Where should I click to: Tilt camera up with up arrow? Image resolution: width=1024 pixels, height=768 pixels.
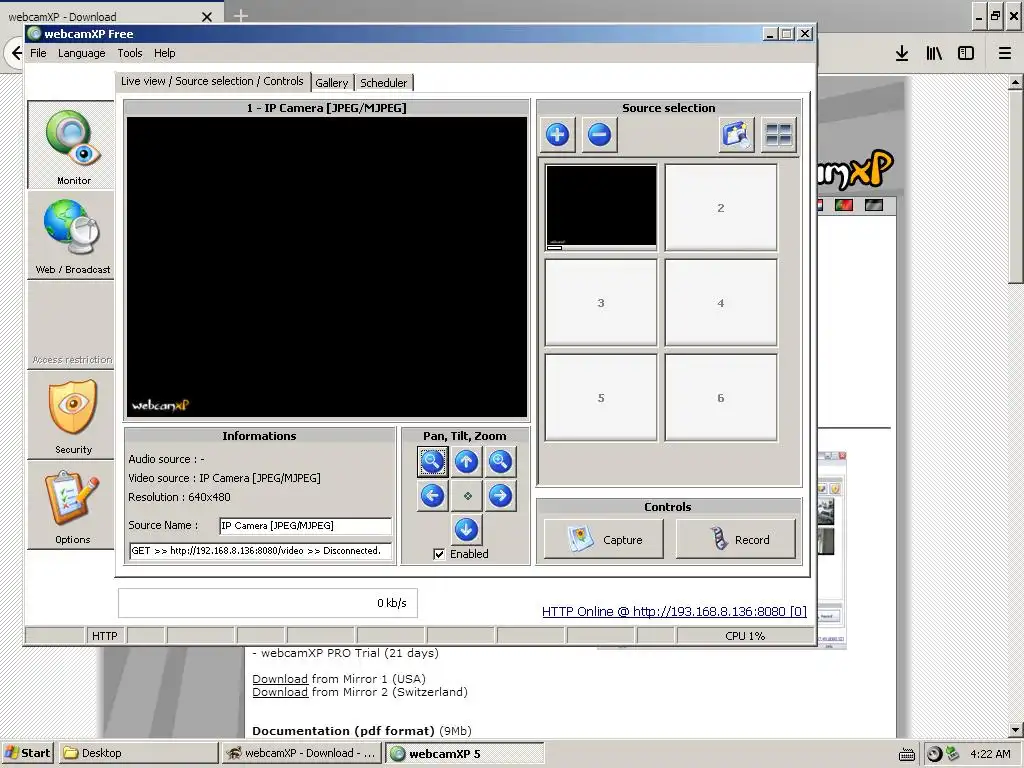pyautogui.click(x=466, y=462)
